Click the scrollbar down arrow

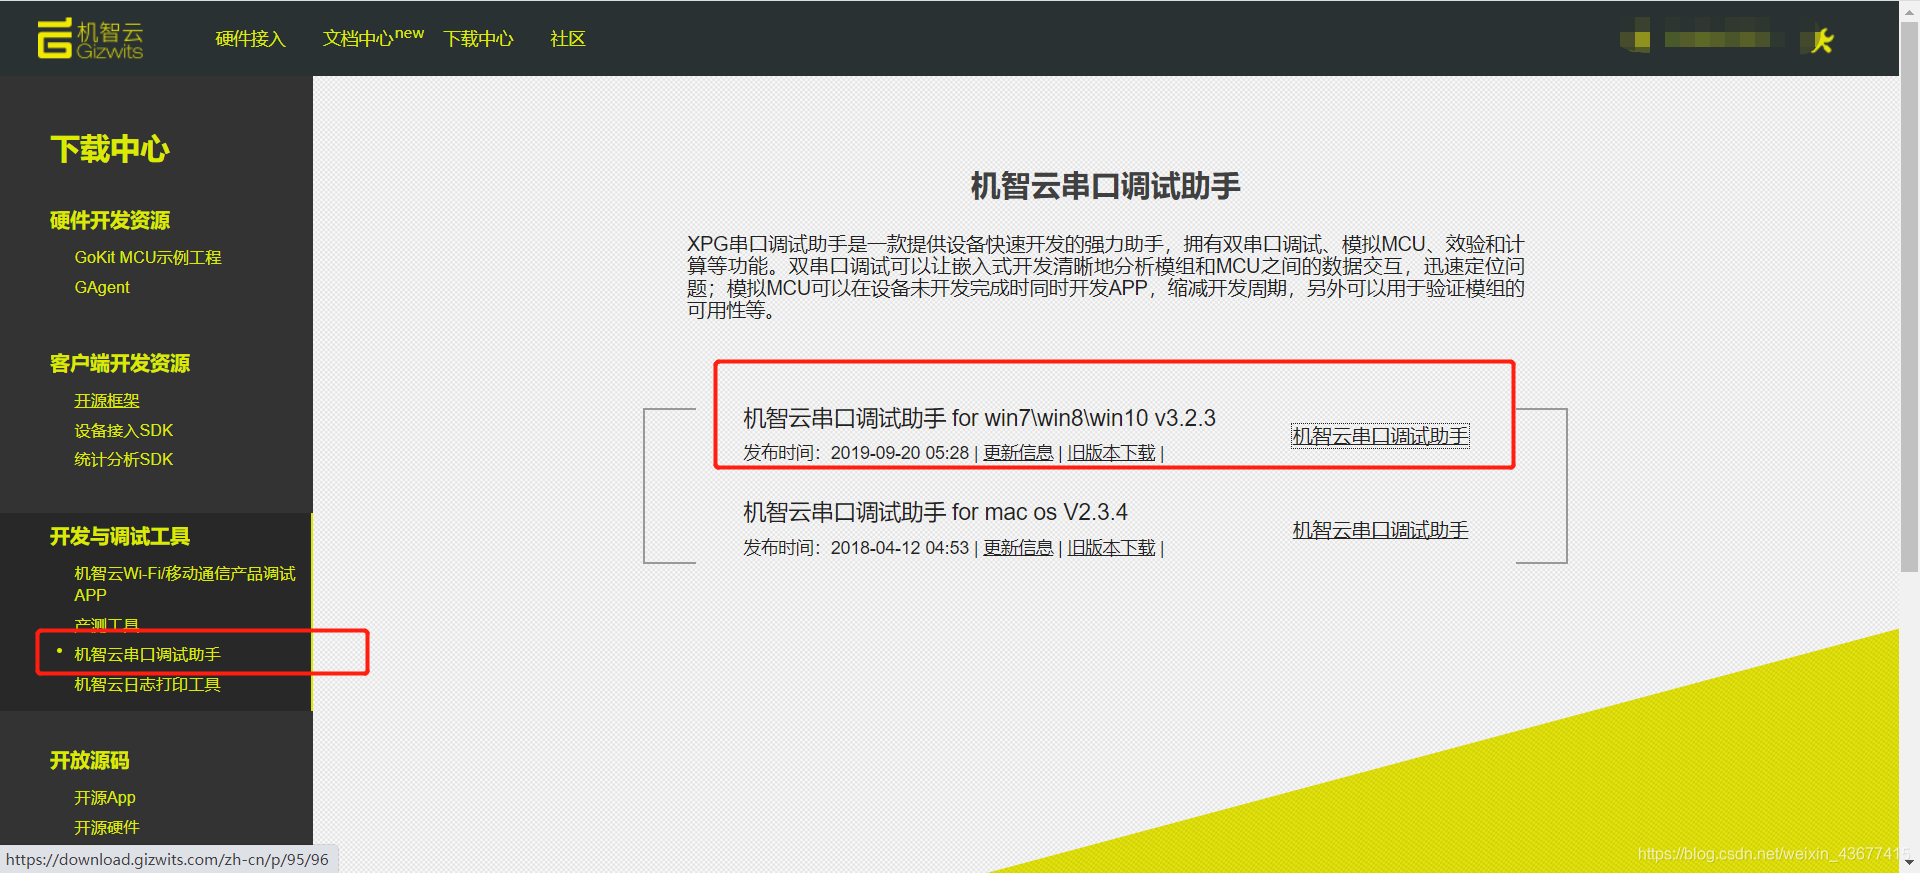click(x=1909, y=862)
